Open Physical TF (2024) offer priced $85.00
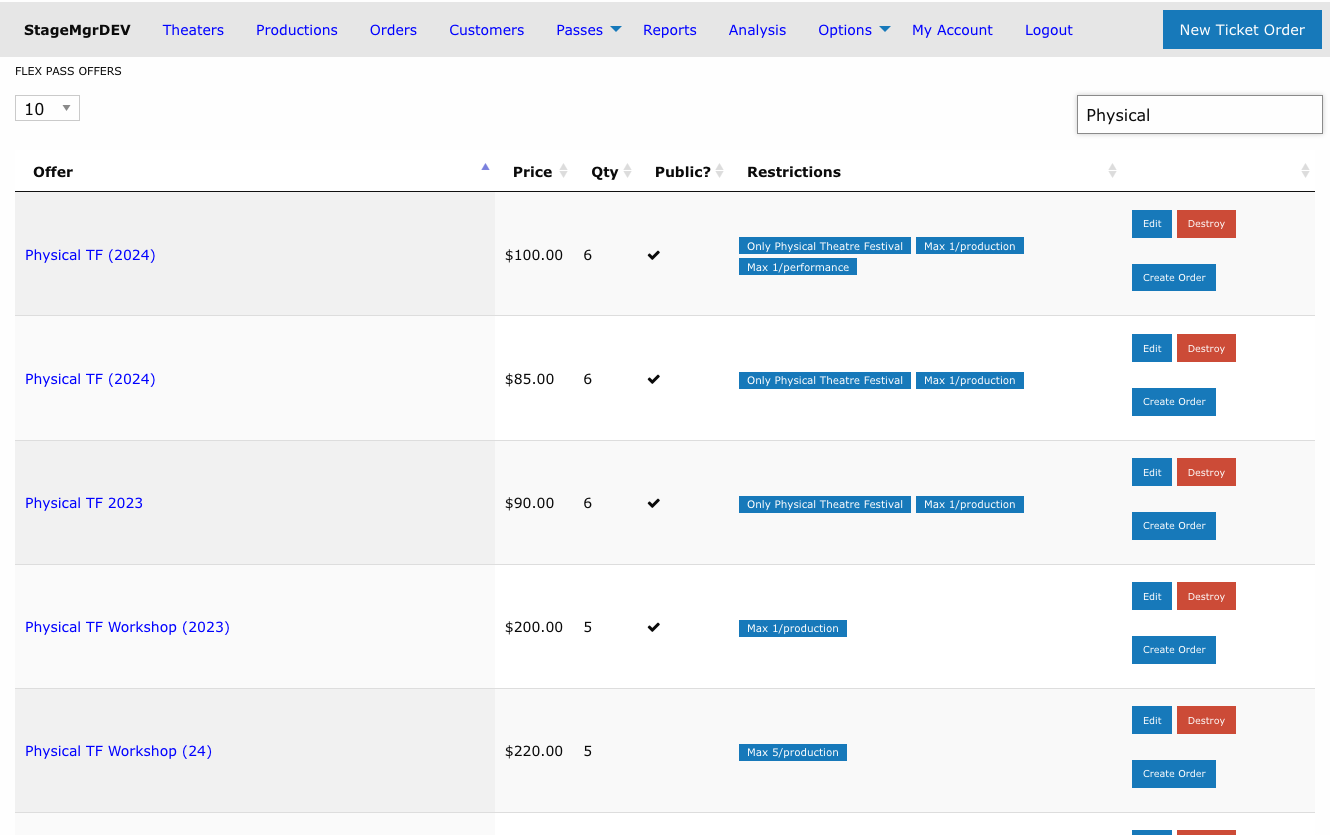 pyautogui.click(x=90, y=379)
